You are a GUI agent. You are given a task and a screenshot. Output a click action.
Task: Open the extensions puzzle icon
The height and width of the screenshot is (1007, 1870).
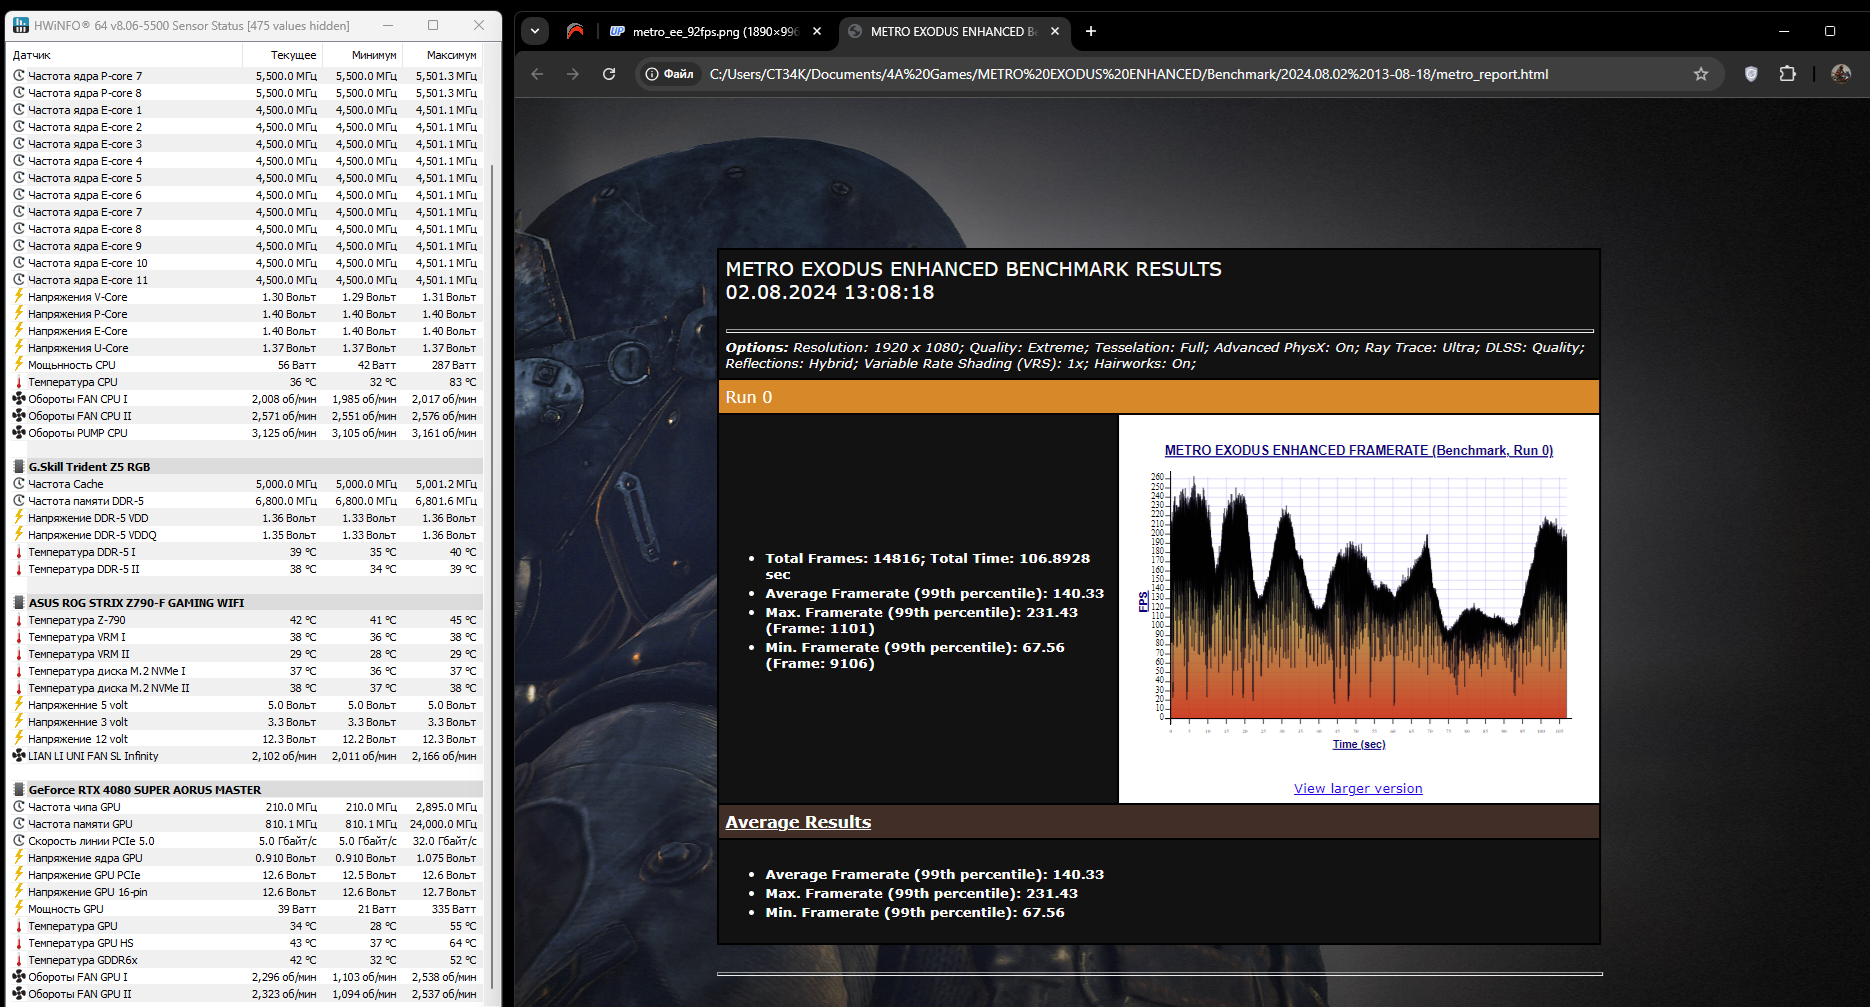pos(1788,74)
